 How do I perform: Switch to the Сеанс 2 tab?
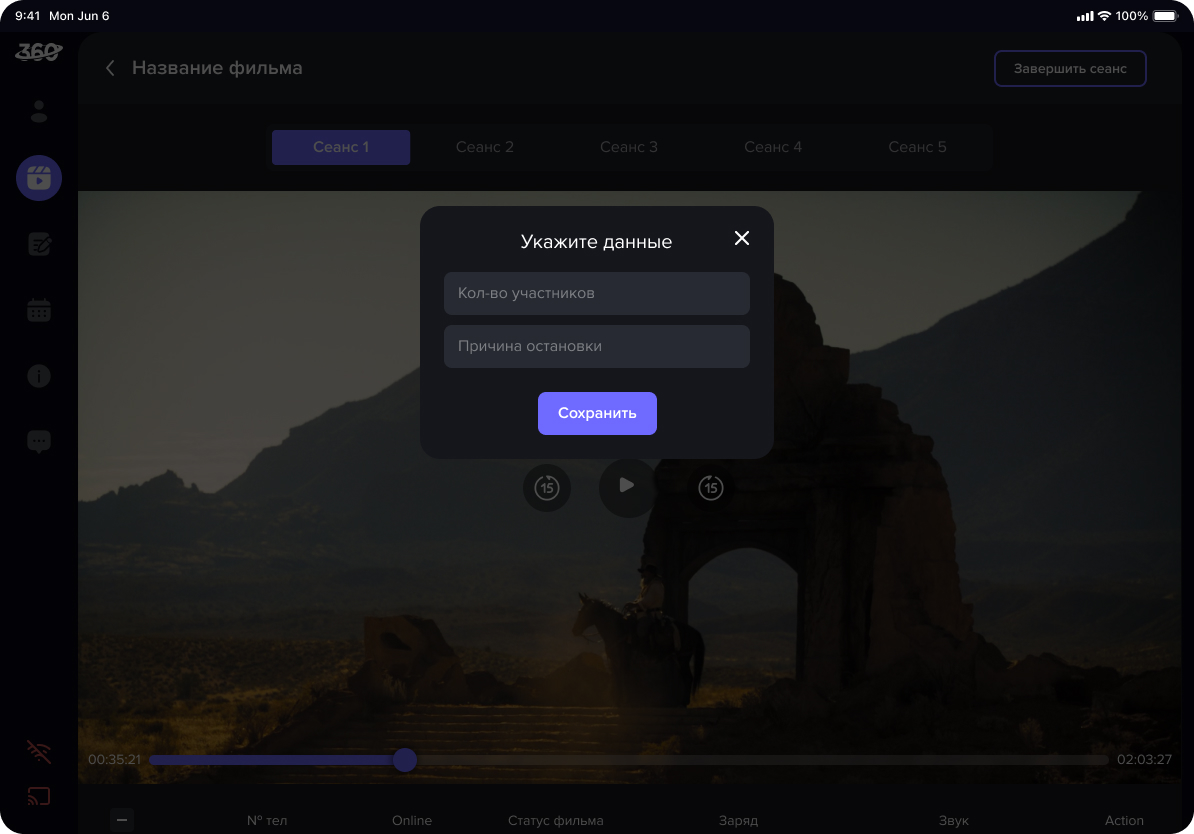coord(485,147)
